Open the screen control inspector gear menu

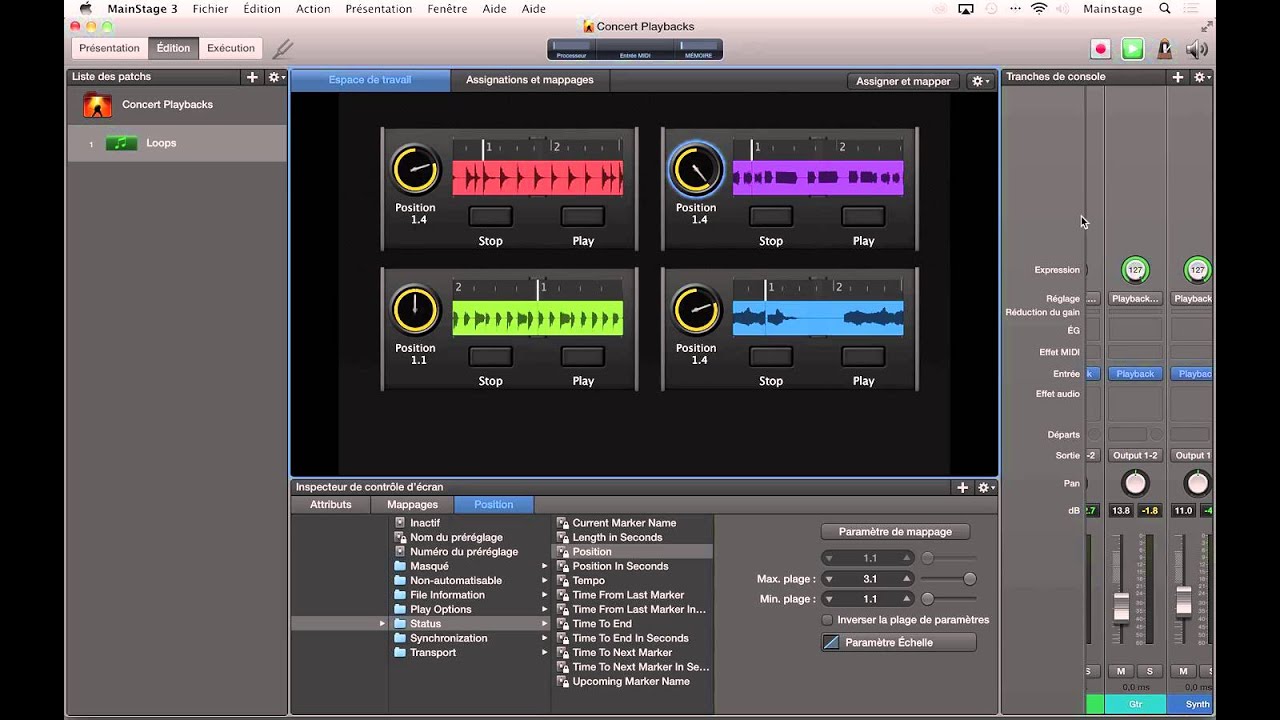coord(985,487)
